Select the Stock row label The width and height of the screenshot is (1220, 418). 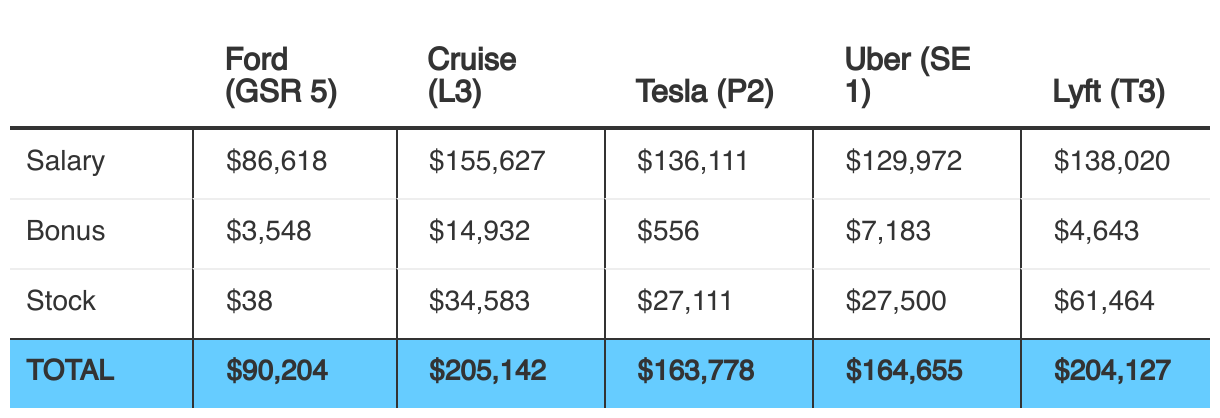(x=62, y=301)
